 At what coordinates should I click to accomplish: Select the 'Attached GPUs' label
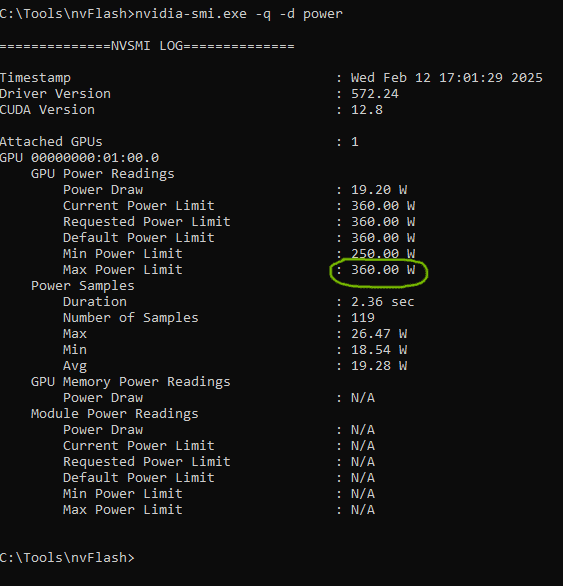(x=51, y=142)
